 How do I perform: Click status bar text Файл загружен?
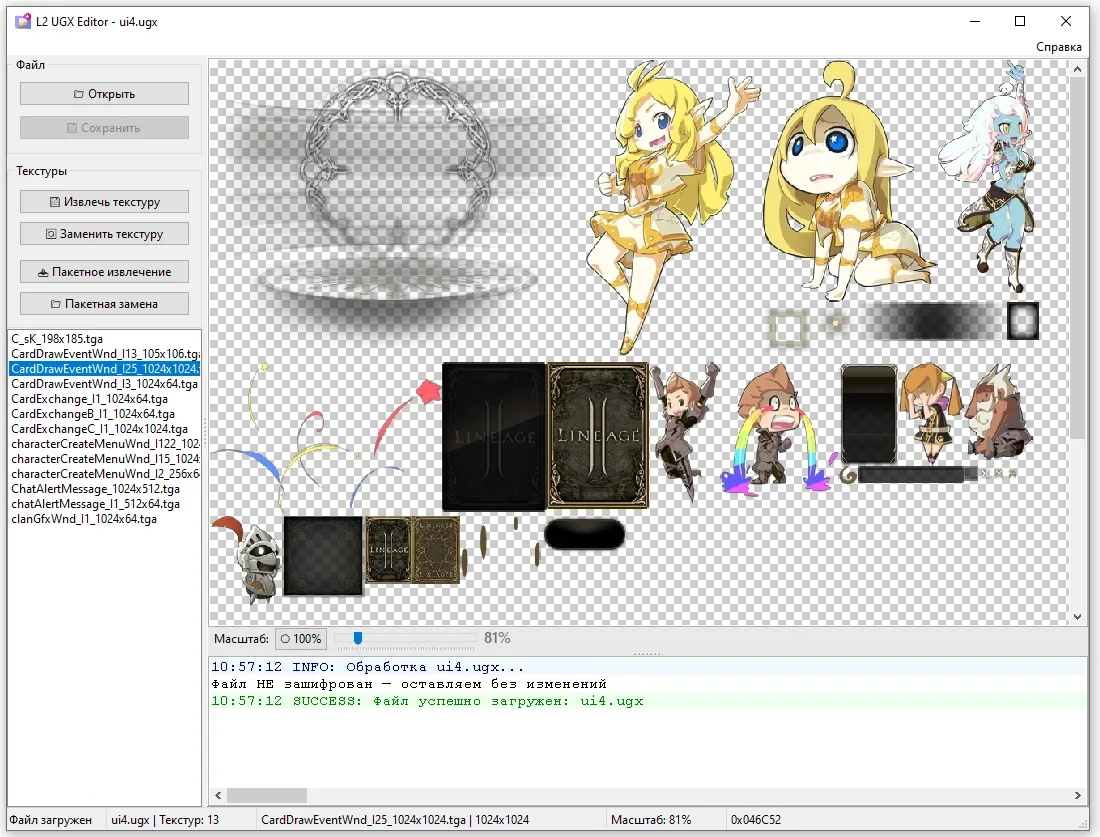pyautogui.click(x=51, y=819)
